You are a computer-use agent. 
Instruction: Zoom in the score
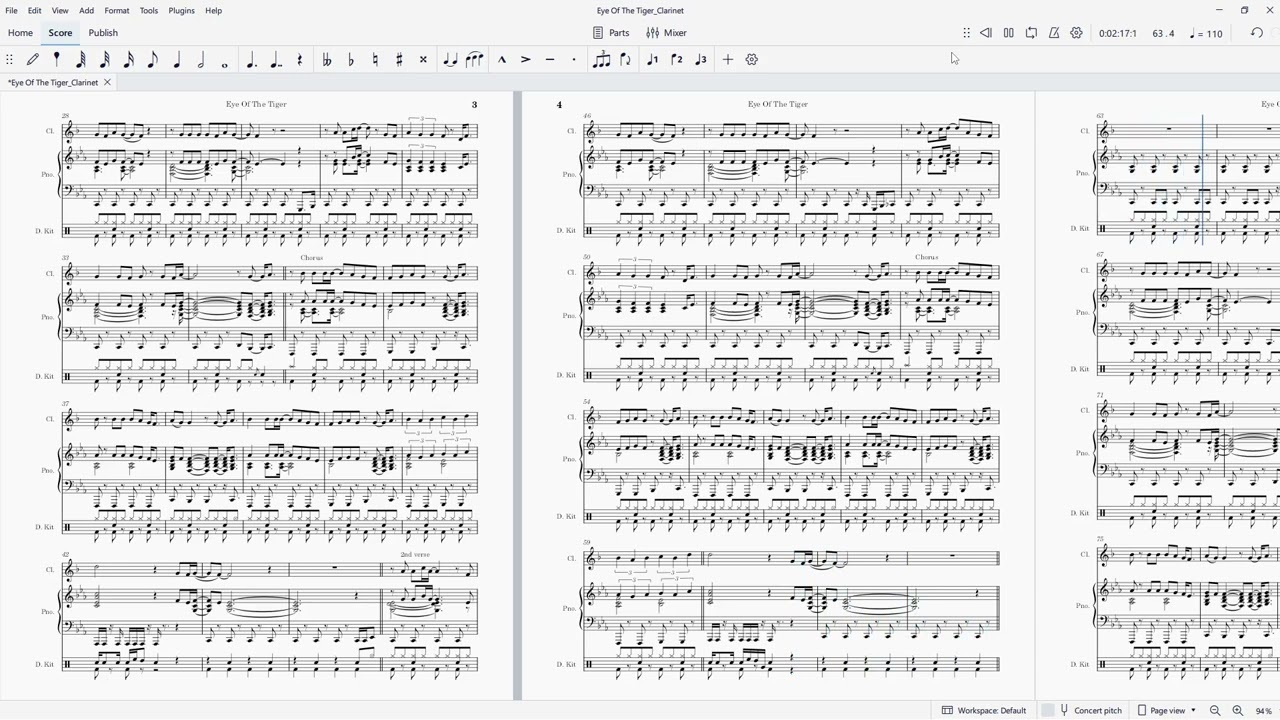click(1237, 711)
